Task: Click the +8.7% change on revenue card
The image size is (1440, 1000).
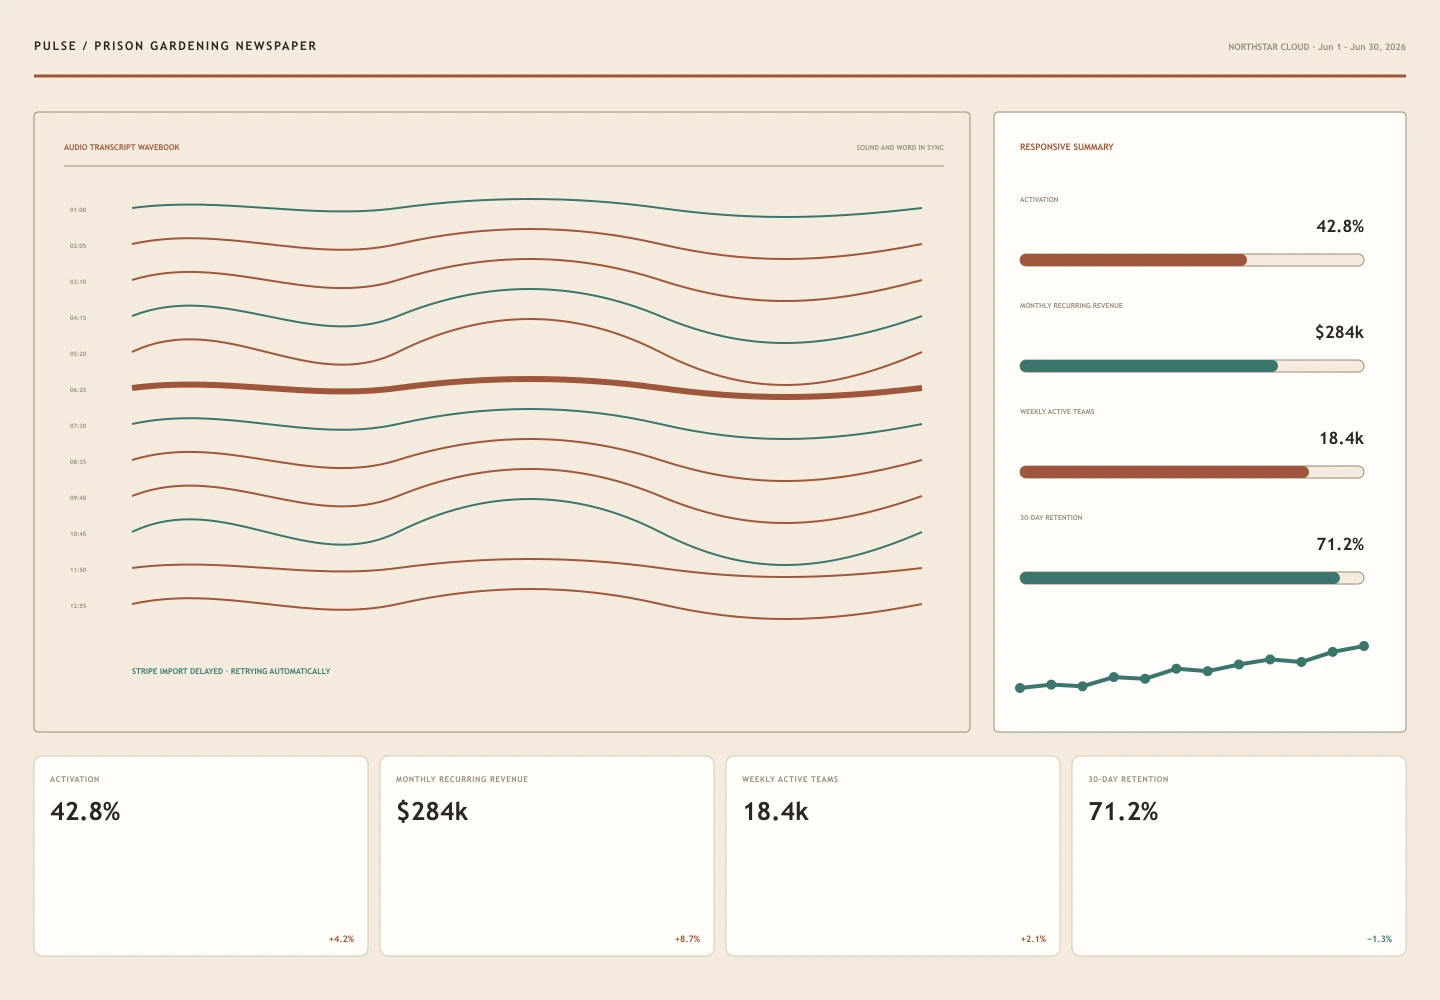Action: [x=687, y=939]
